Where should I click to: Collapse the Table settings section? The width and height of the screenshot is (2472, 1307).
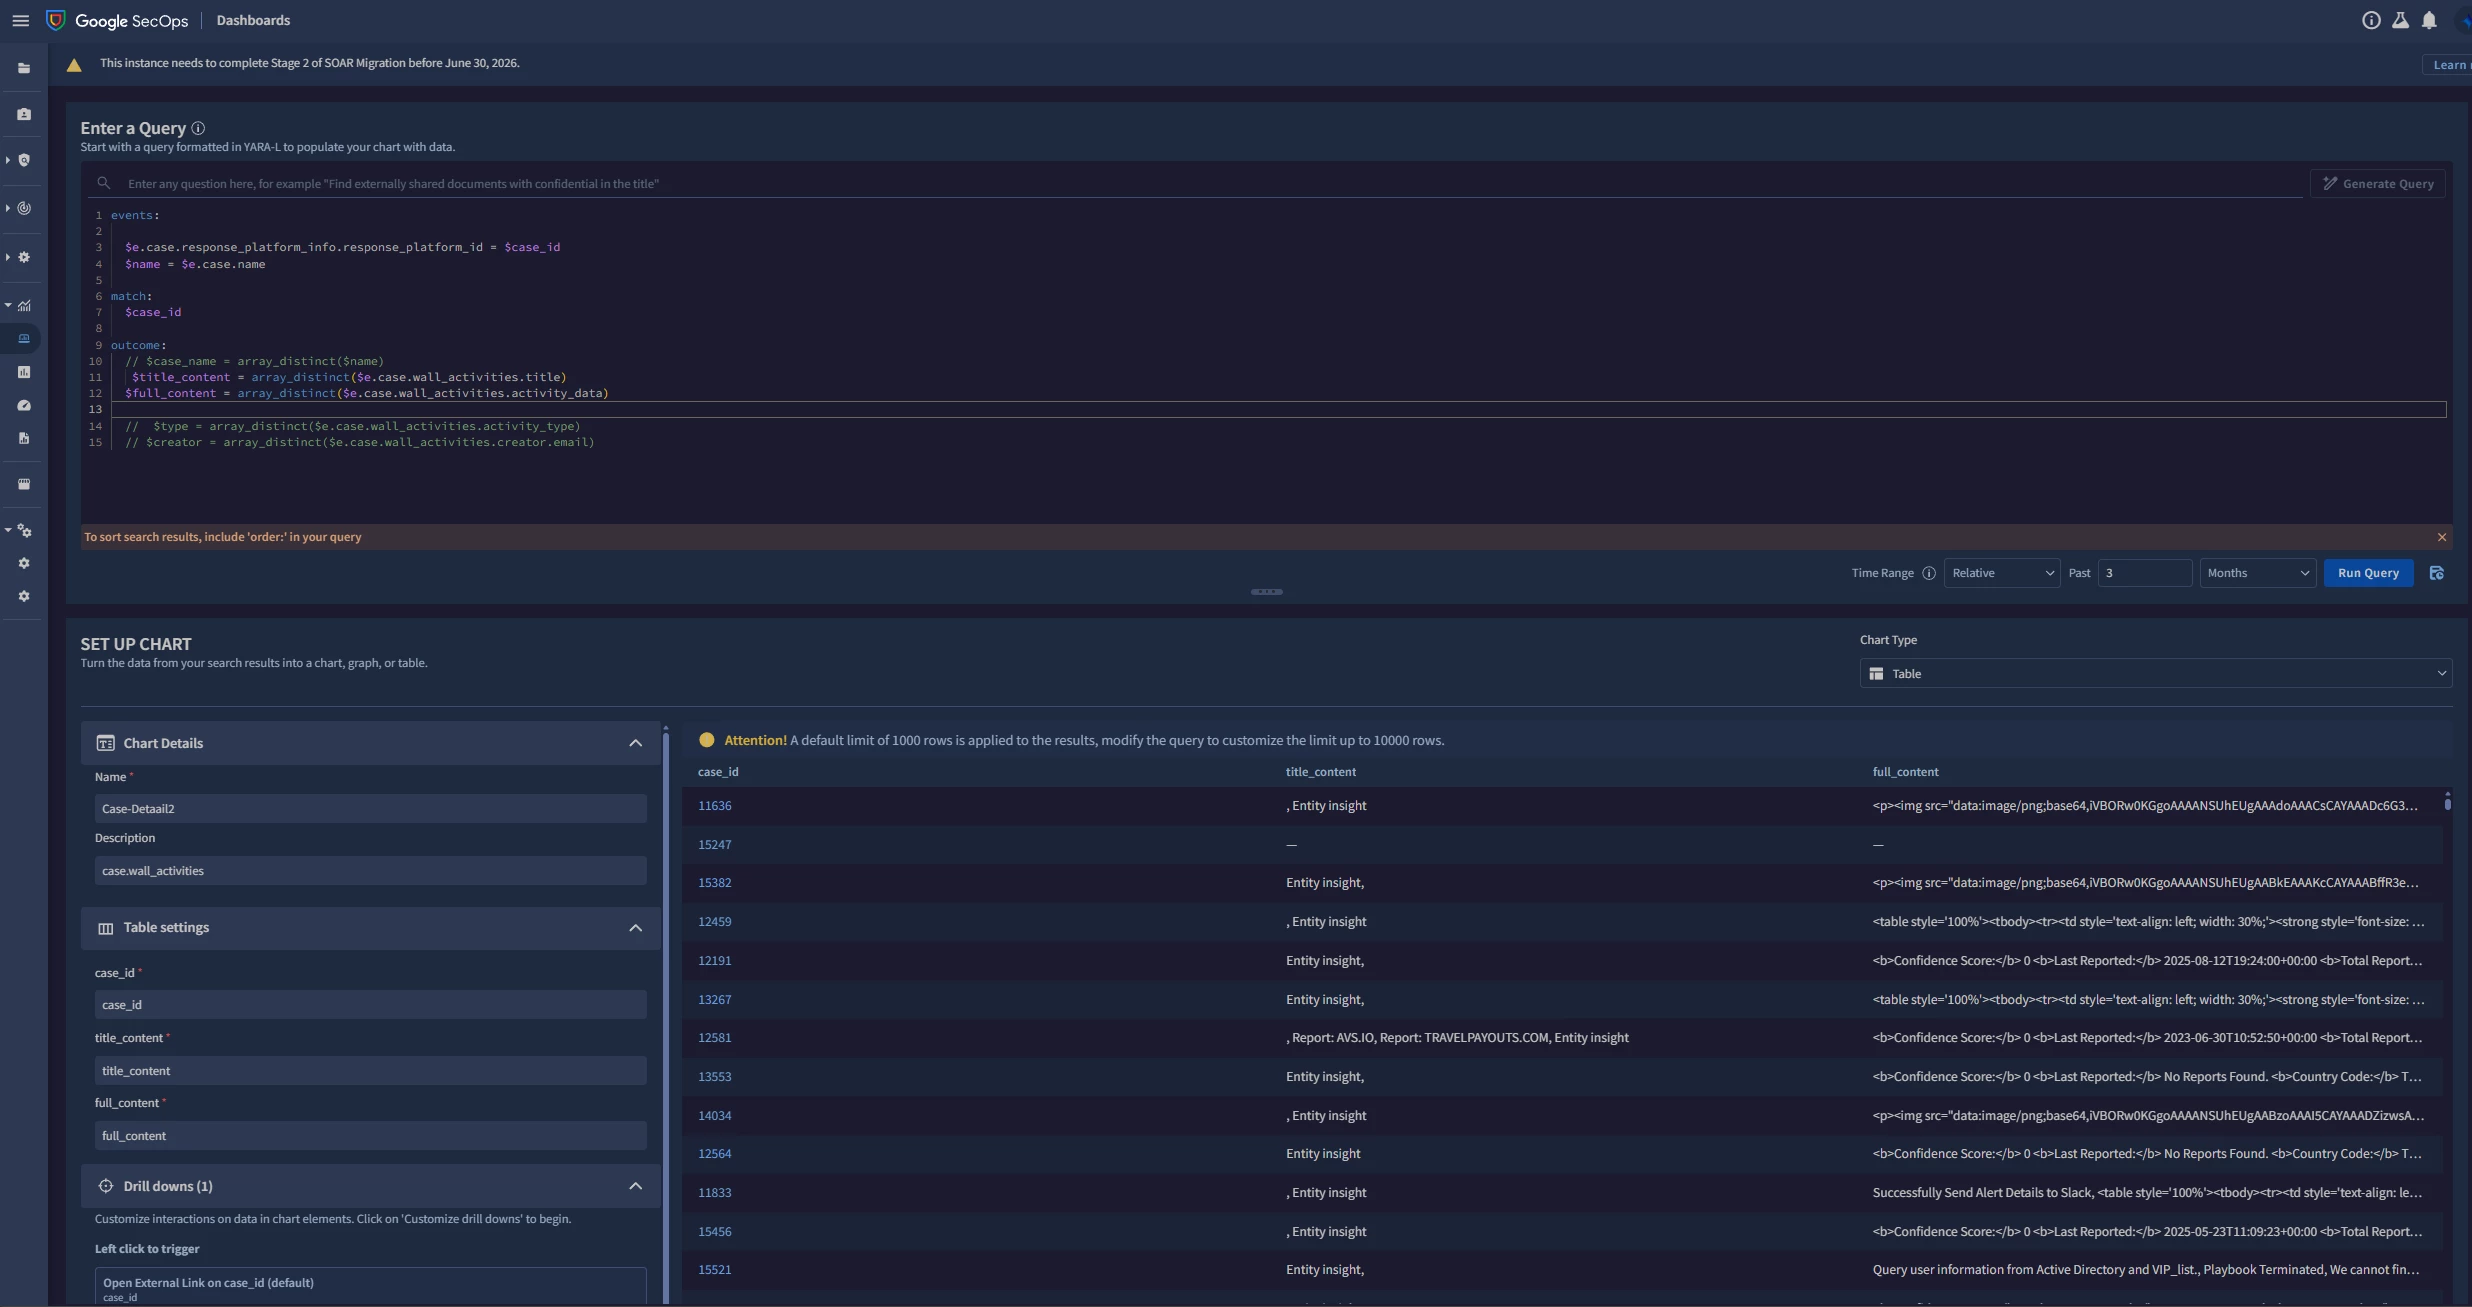[x=635, y=928]
